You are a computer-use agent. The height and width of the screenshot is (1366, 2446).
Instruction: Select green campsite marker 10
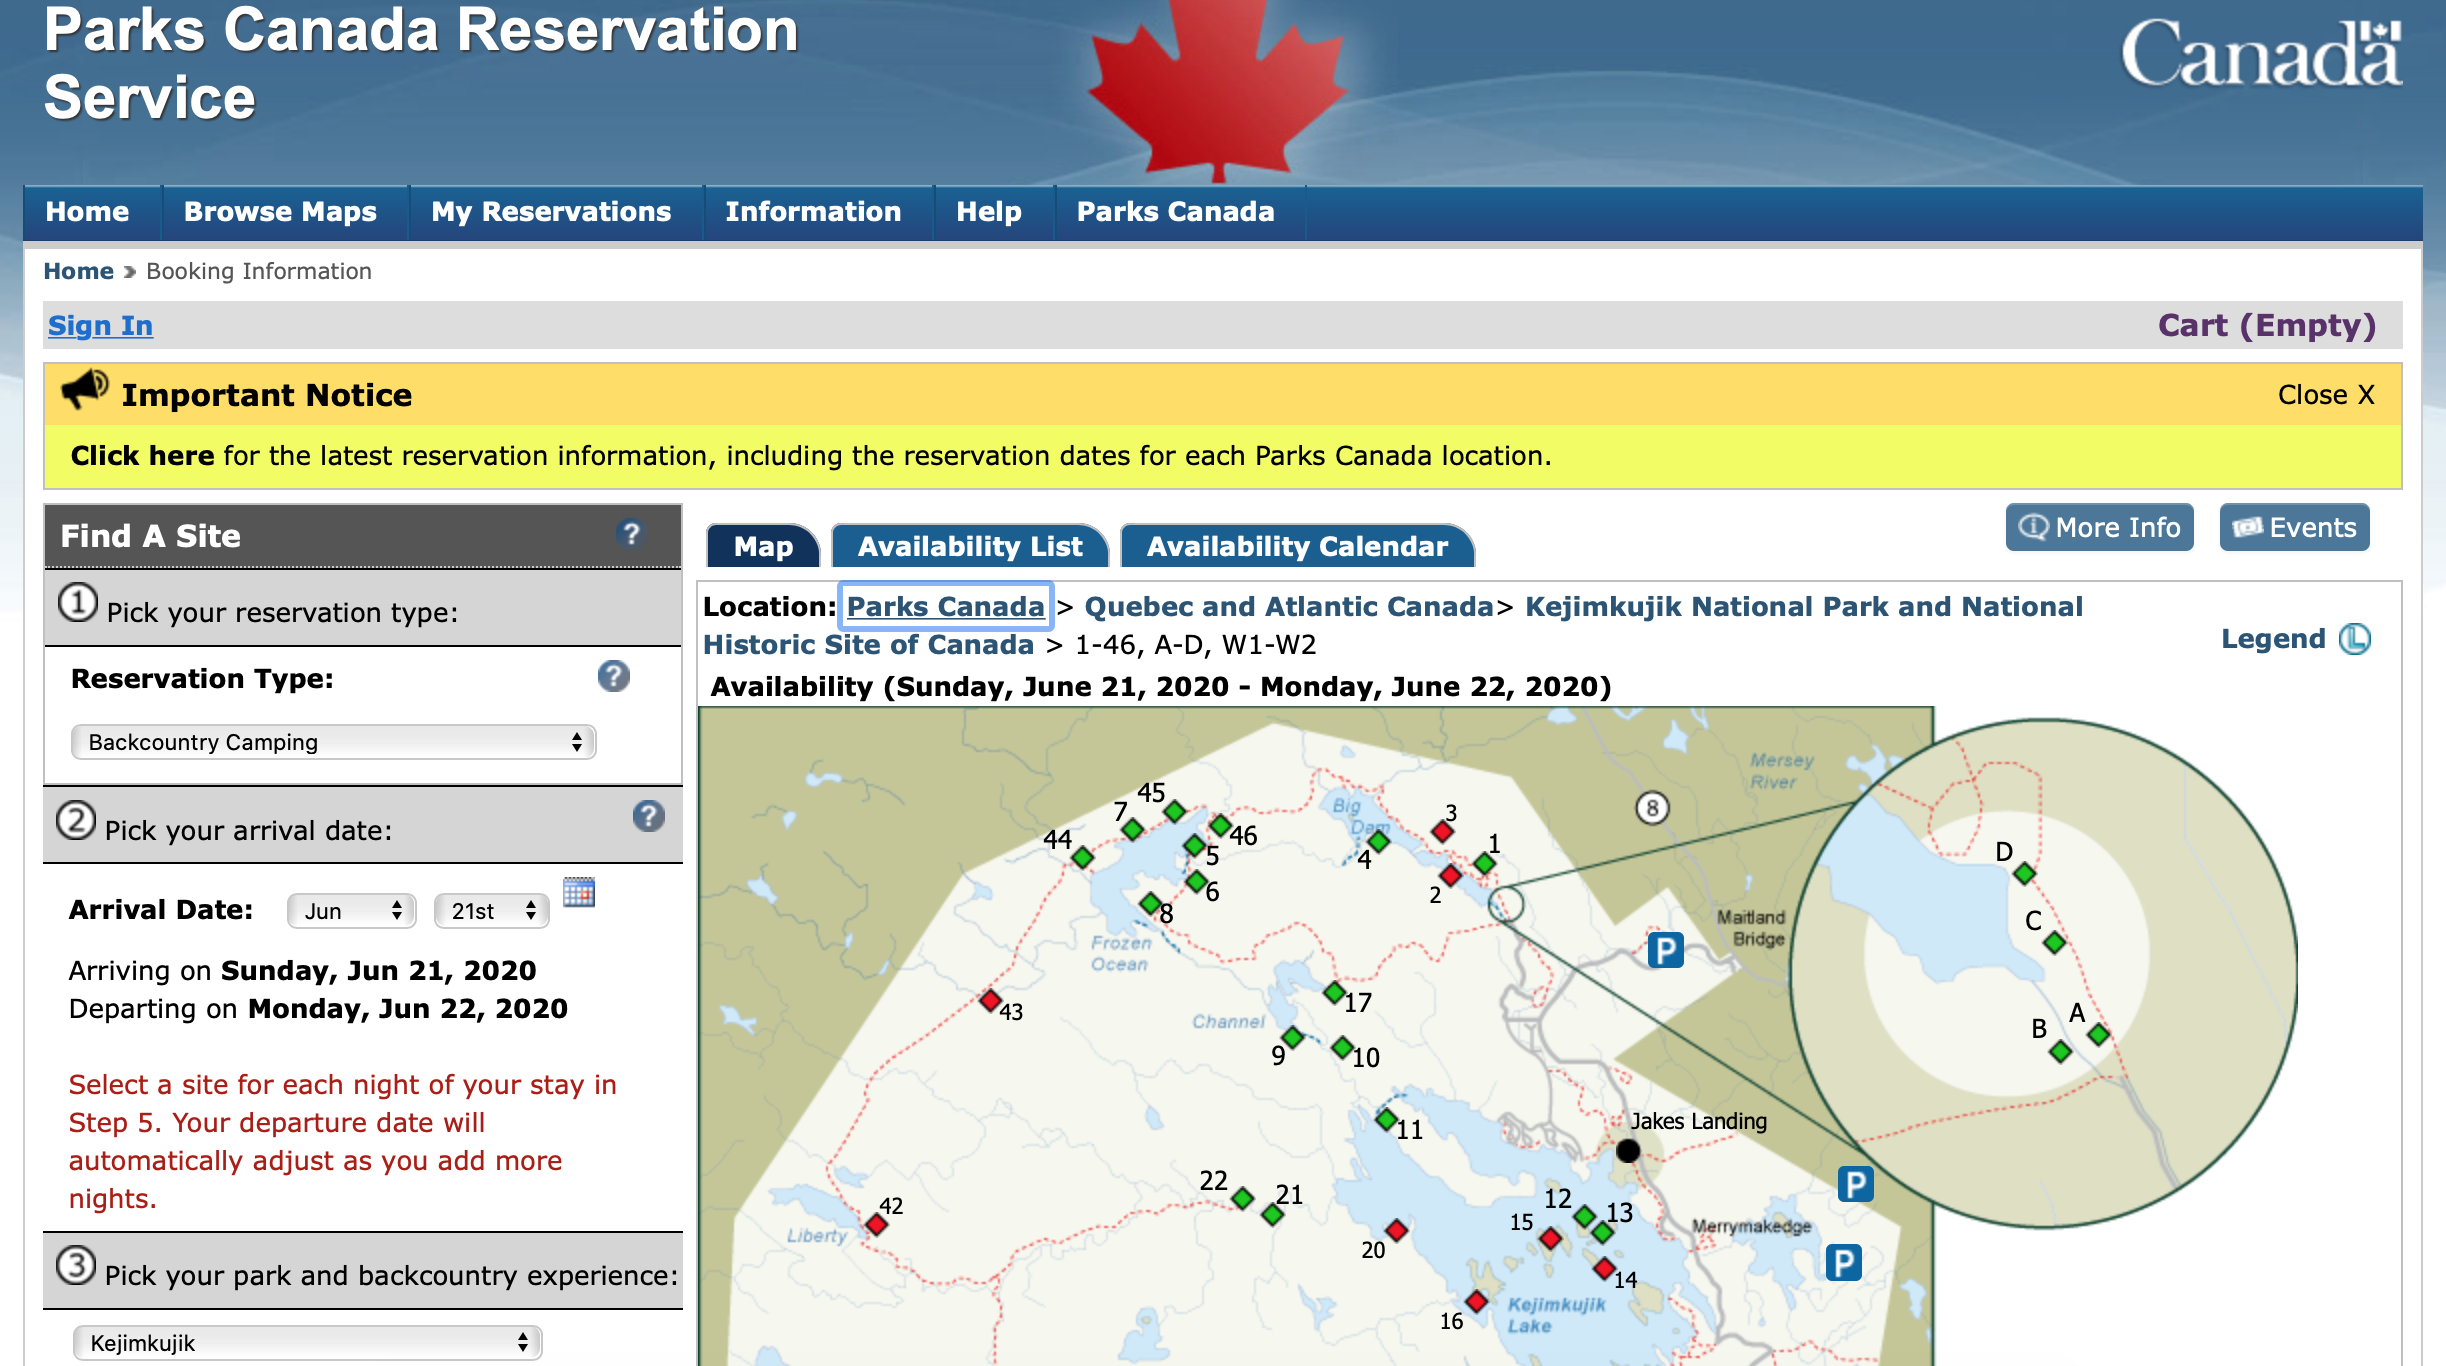pos(1342,1047)
